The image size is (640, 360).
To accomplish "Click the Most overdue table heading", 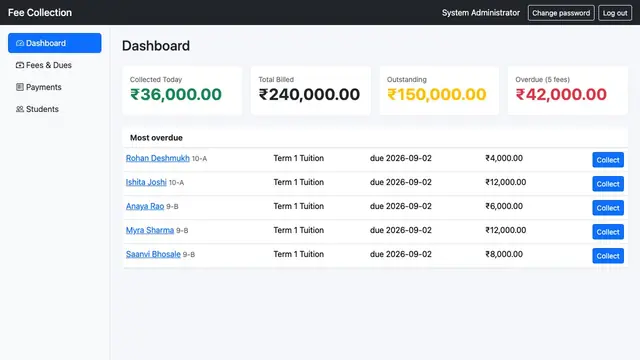I will point(156,138).
